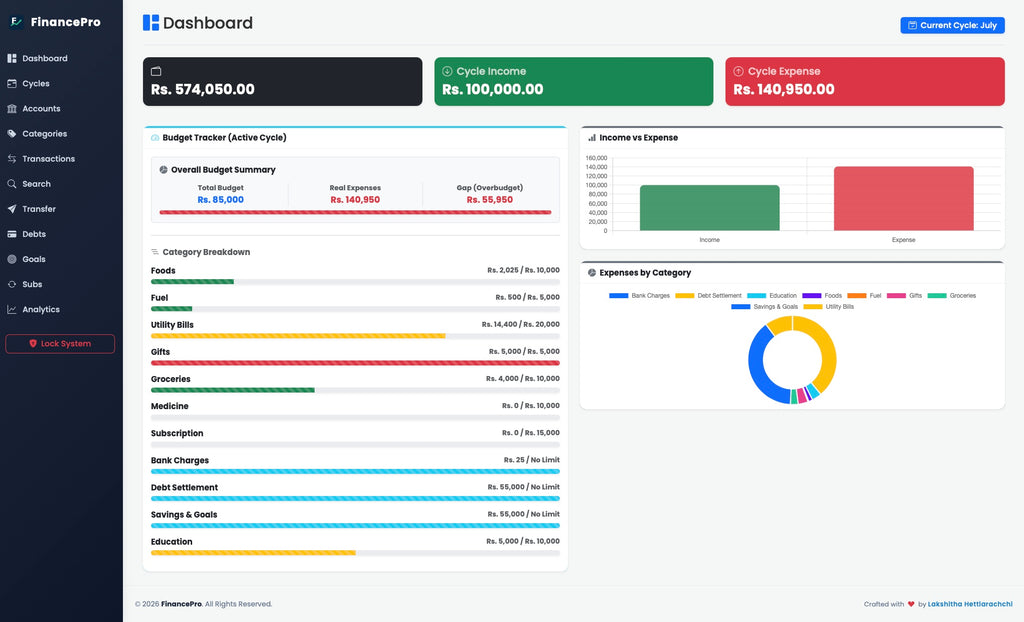Click the heart icon in footer
The width and height of the screenshot is (1024, 622).
[x=911, y=604]
